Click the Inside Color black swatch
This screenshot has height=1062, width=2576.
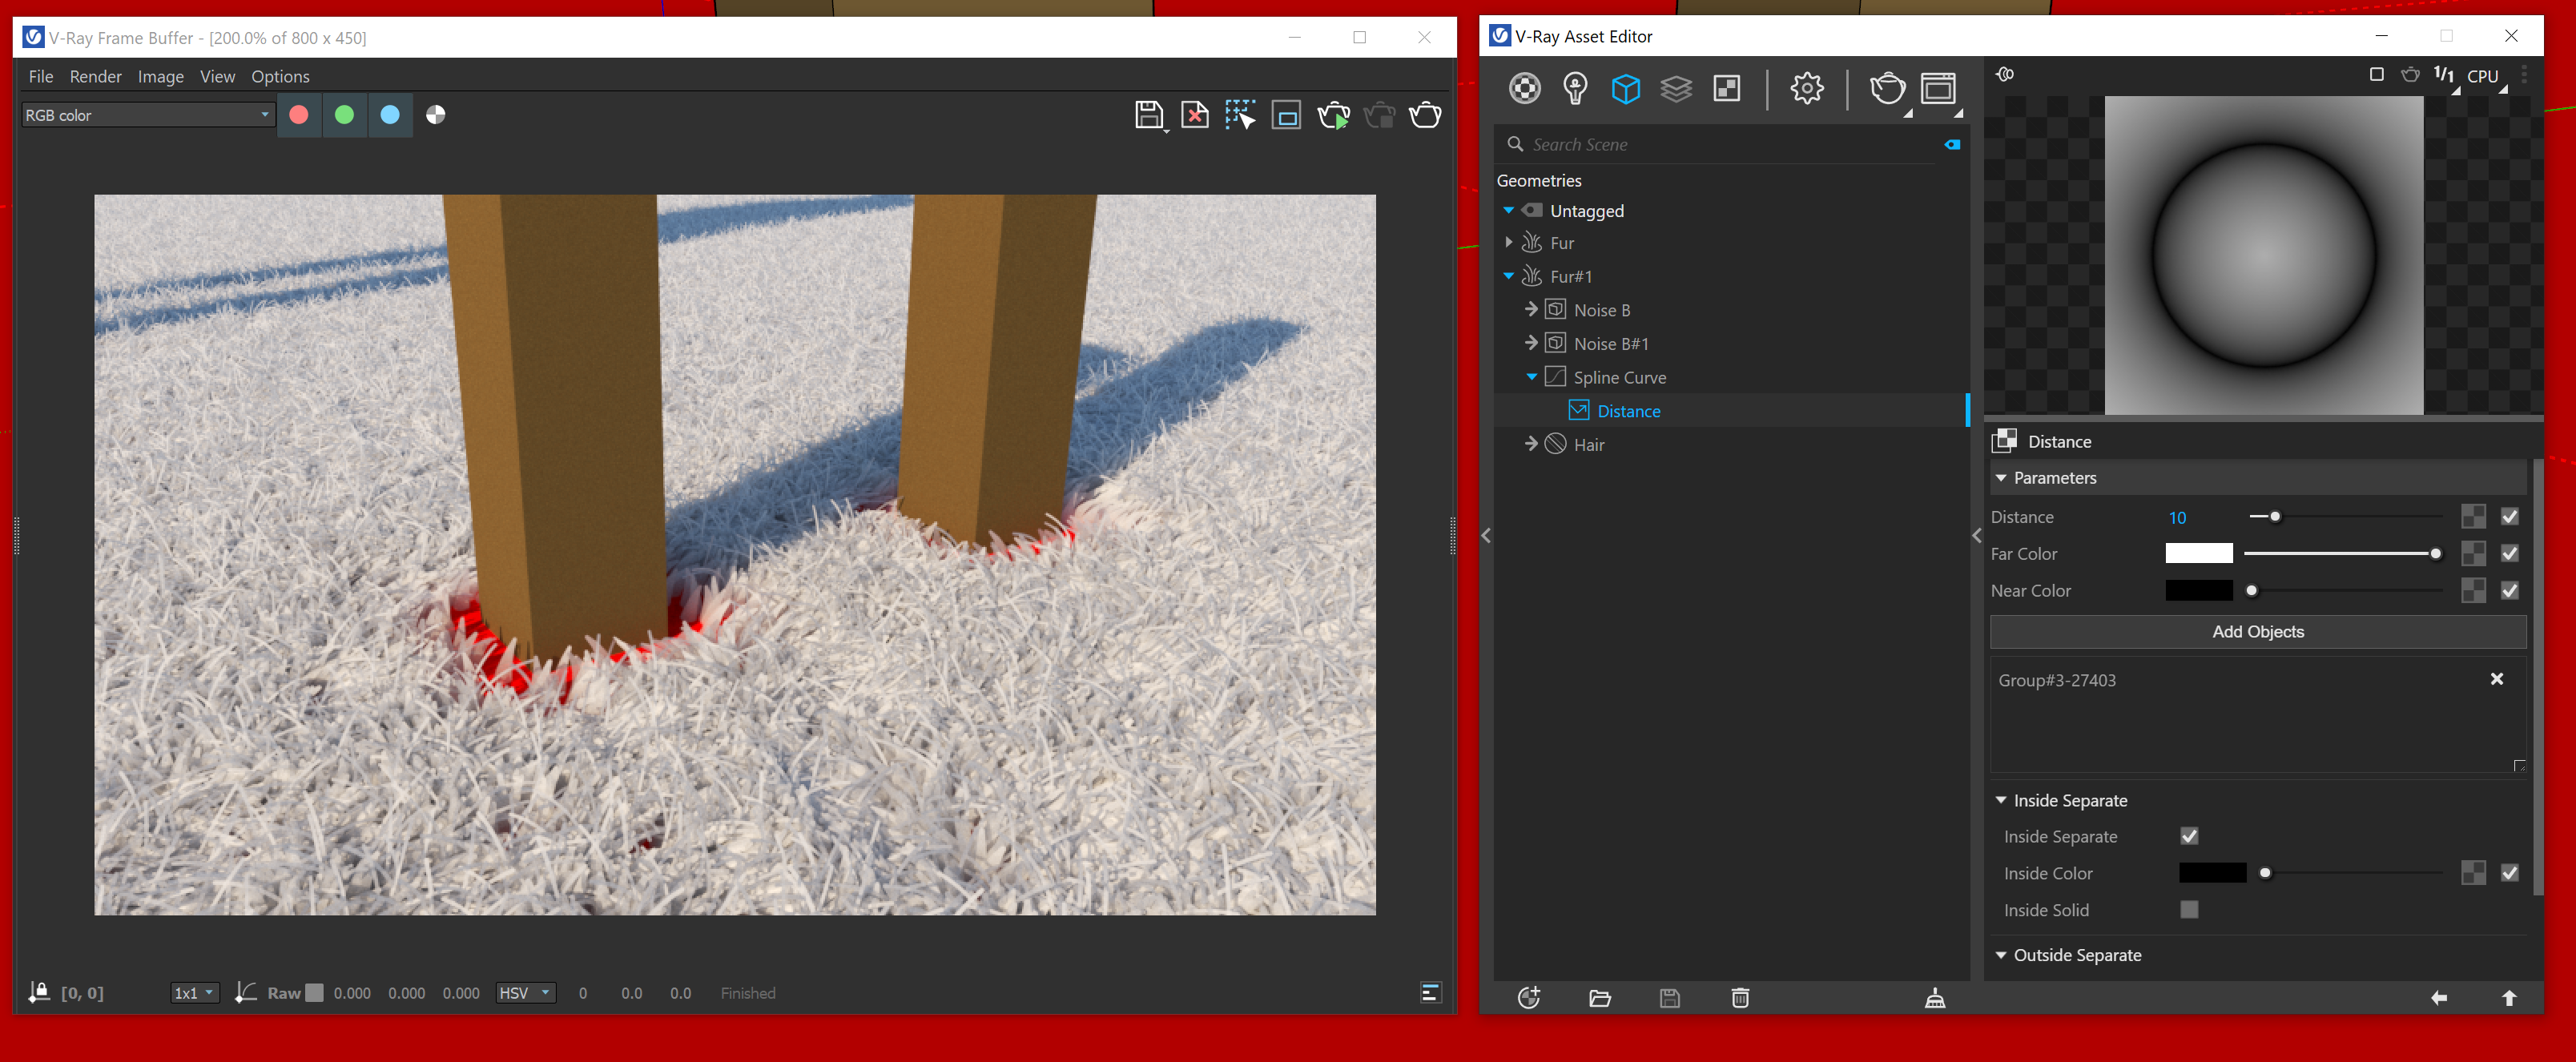2212,873
